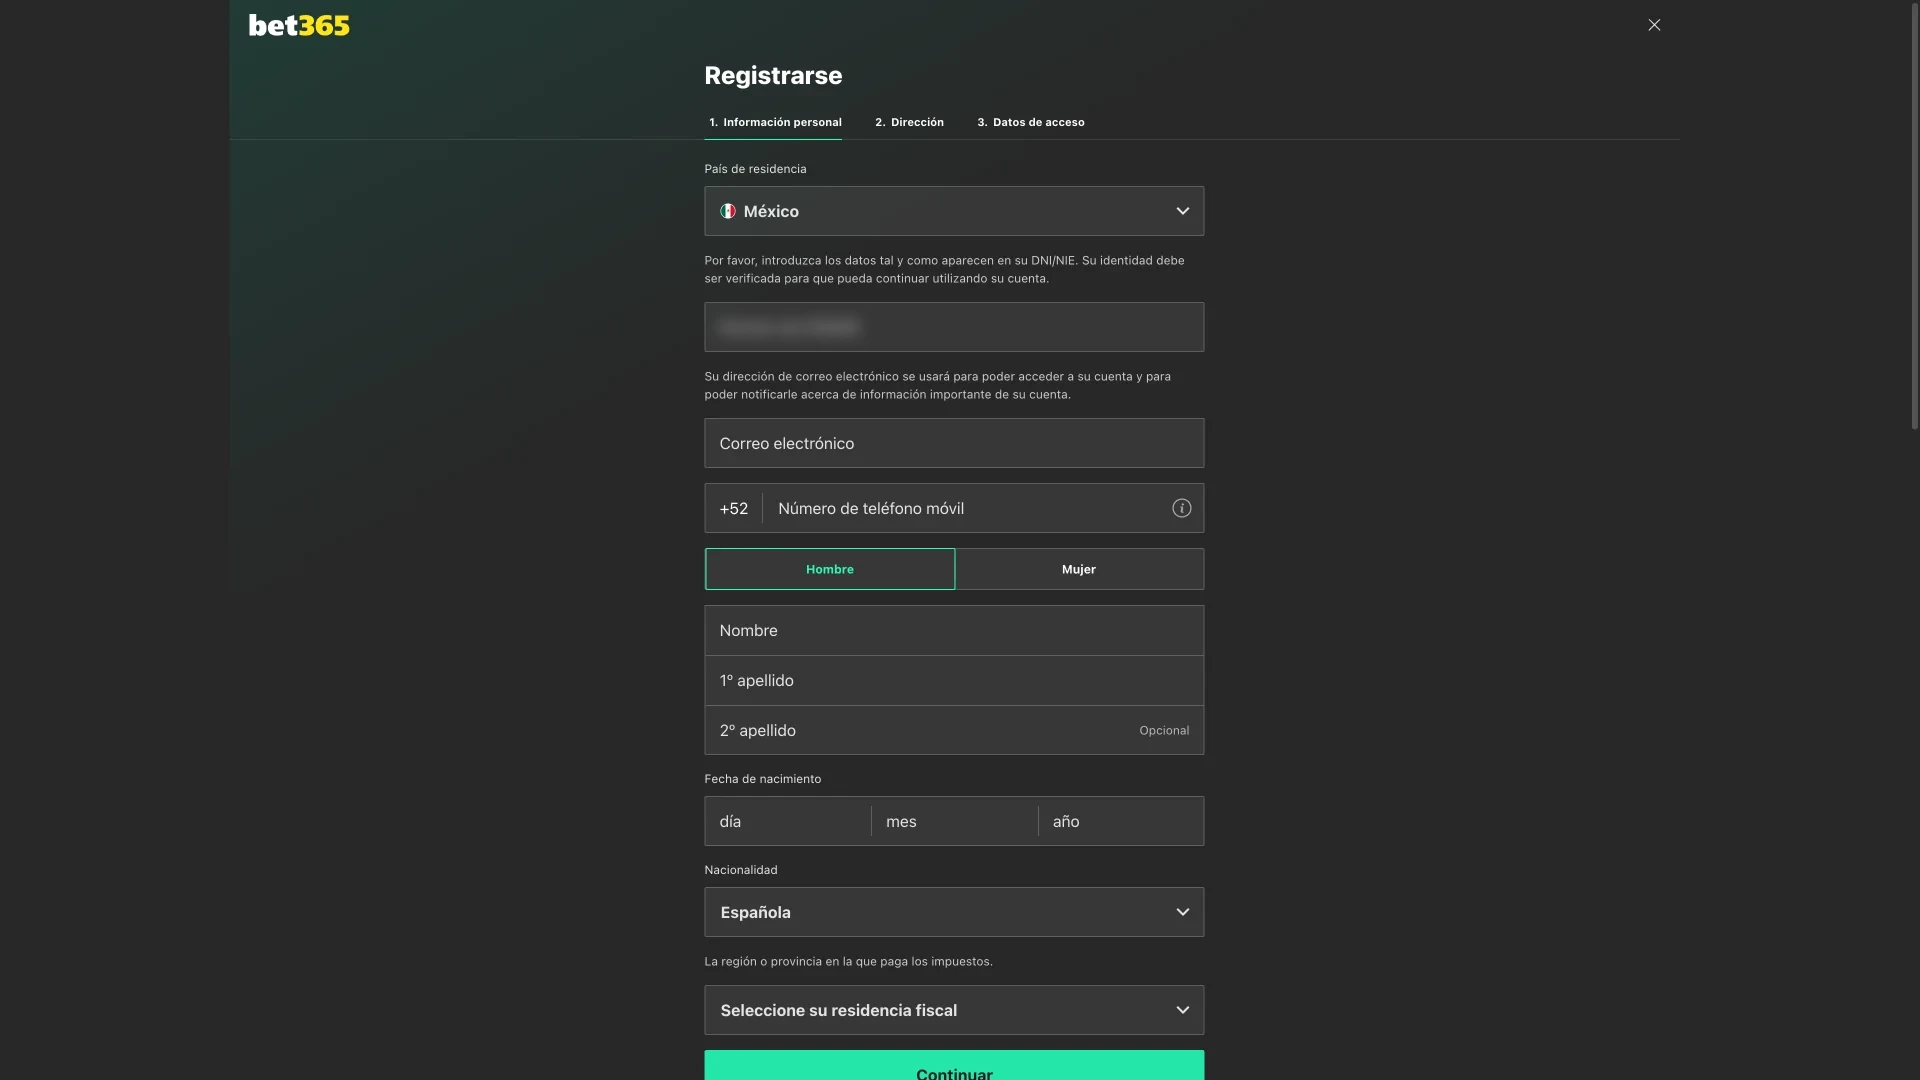Click the Opcional label on second surname
Image resolution: width=1920 pixels, height=1080 pixels.
point(1163,730)
